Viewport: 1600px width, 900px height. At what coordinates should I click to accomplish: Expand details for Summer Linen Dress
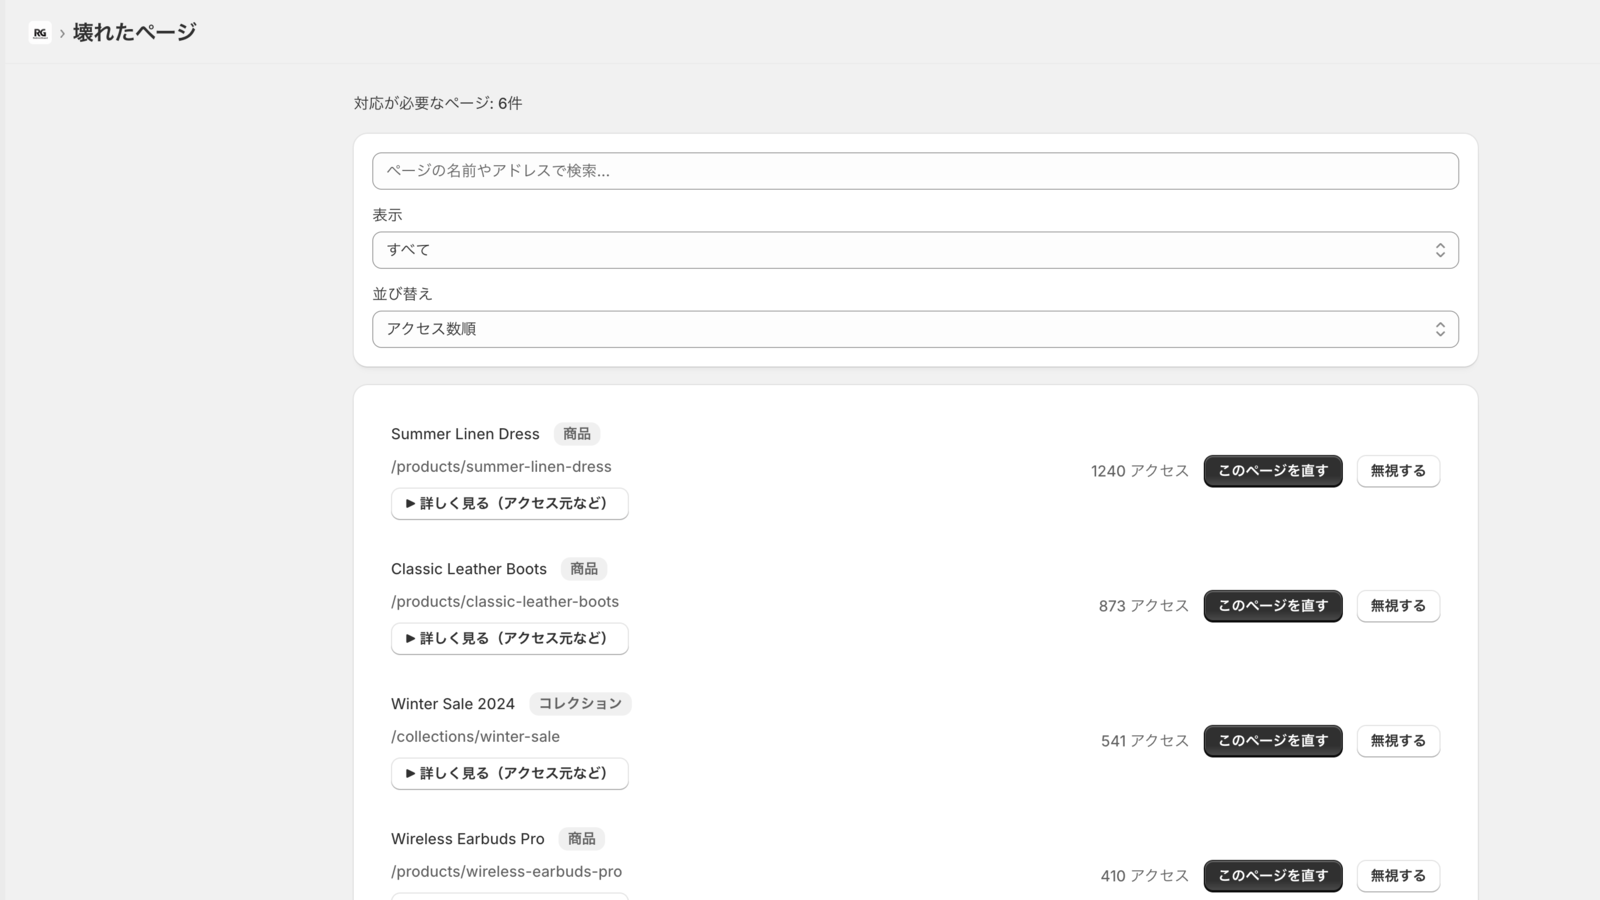click(x=509, y=503)
